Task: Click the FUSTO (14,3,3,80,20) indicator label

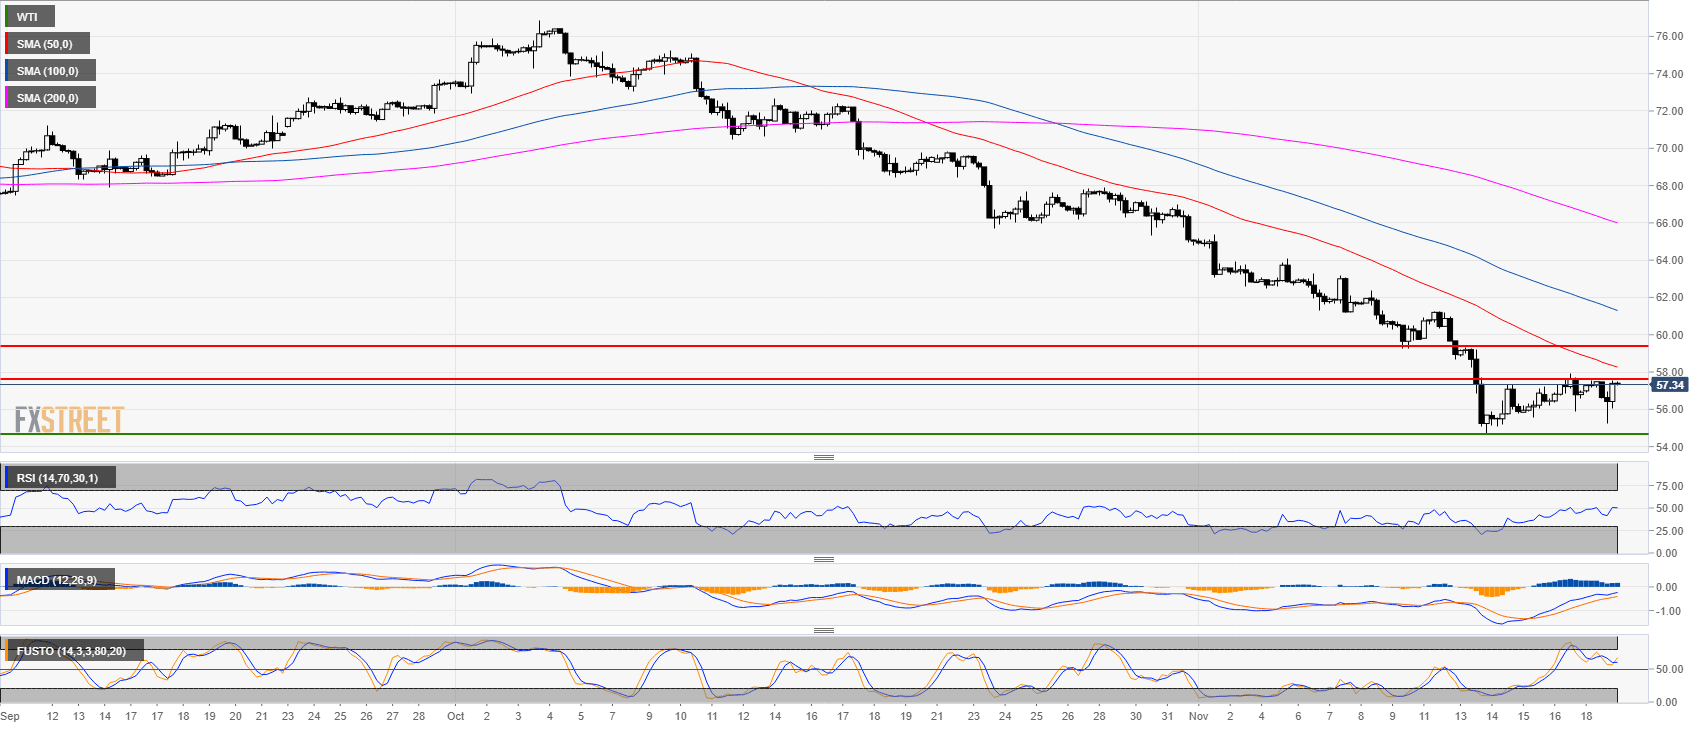Action: 71,651
